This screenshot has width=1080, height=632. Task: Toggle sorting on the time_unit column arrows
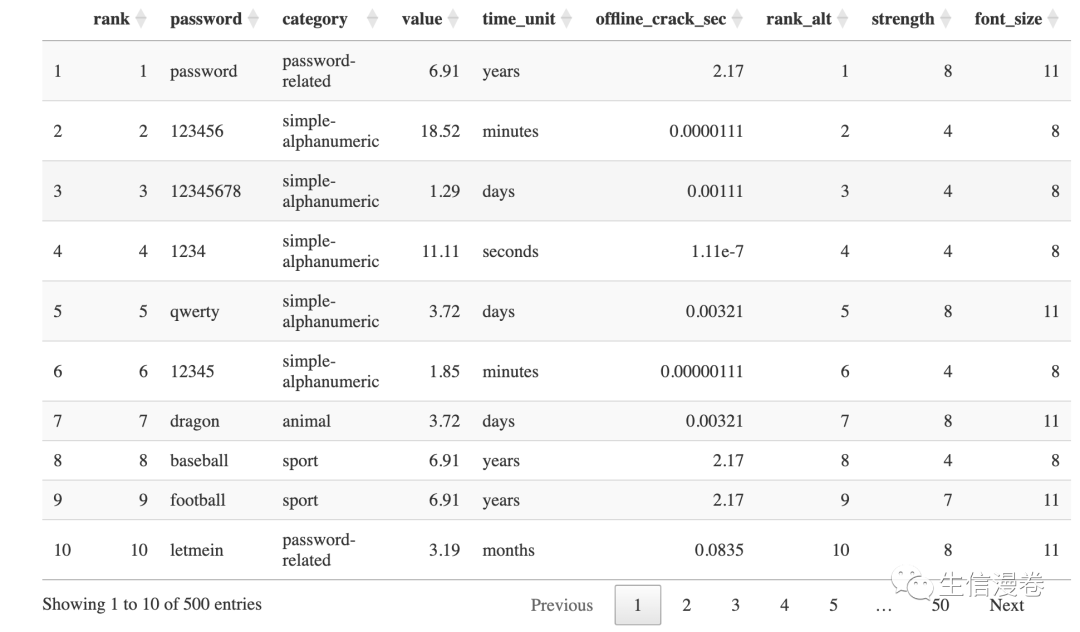pyautogui.click(x=567, y=19)
